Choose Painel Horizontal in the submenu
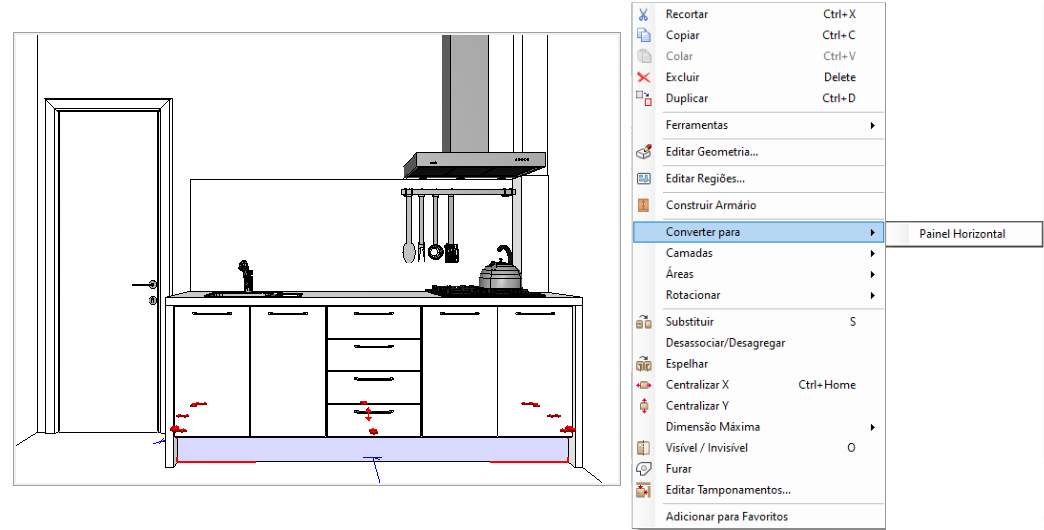 pos(963,234)
